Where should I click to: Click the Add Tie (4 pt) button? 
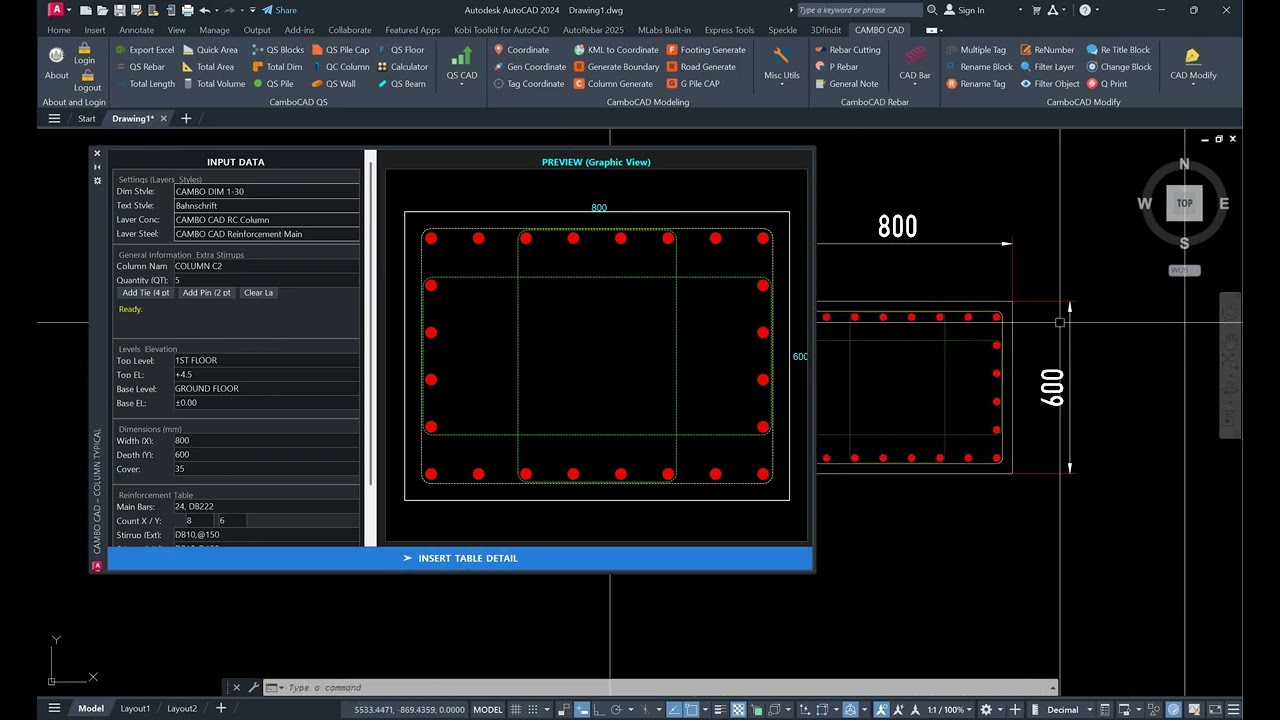pos(146,293)
